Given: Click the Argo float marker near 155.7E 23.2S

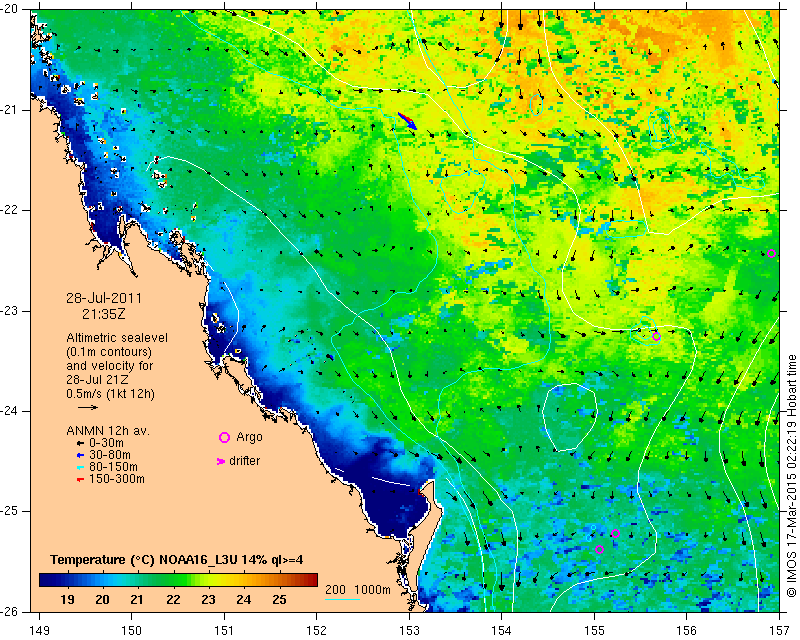Looking at the screenshot, I should click(656, 337).
